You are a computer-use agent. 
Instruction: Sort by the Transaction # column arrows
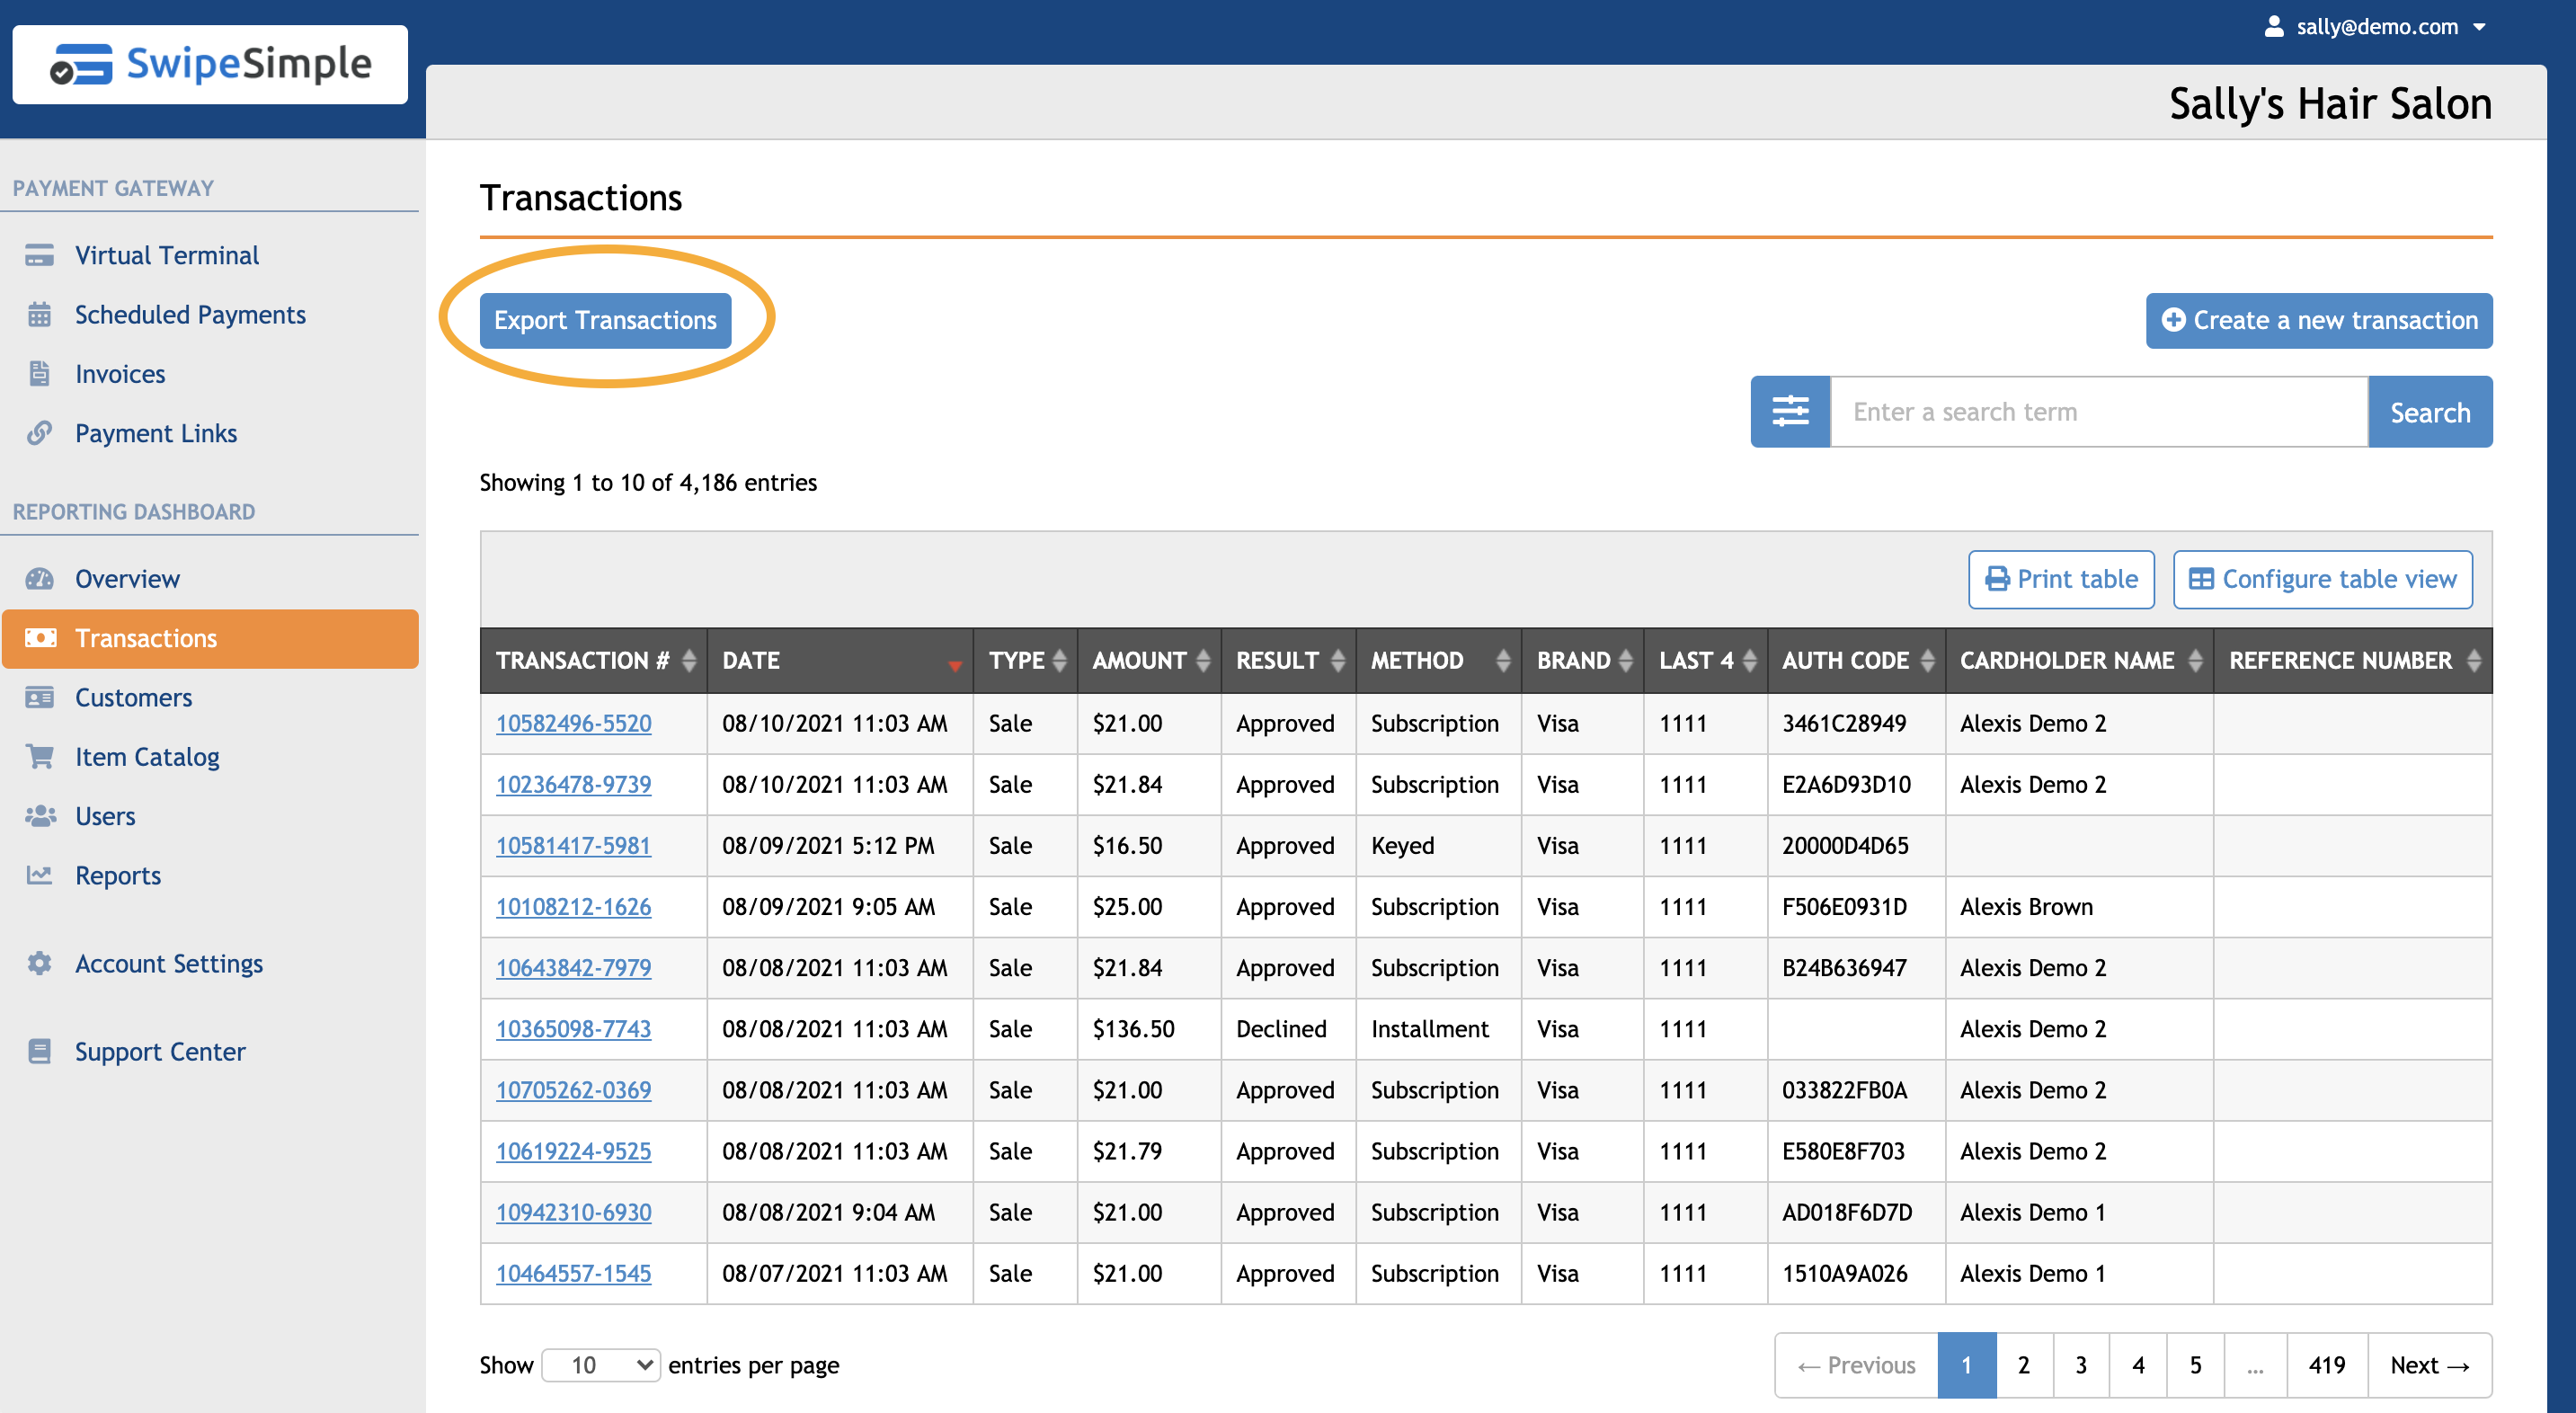[x=689, y=661]
